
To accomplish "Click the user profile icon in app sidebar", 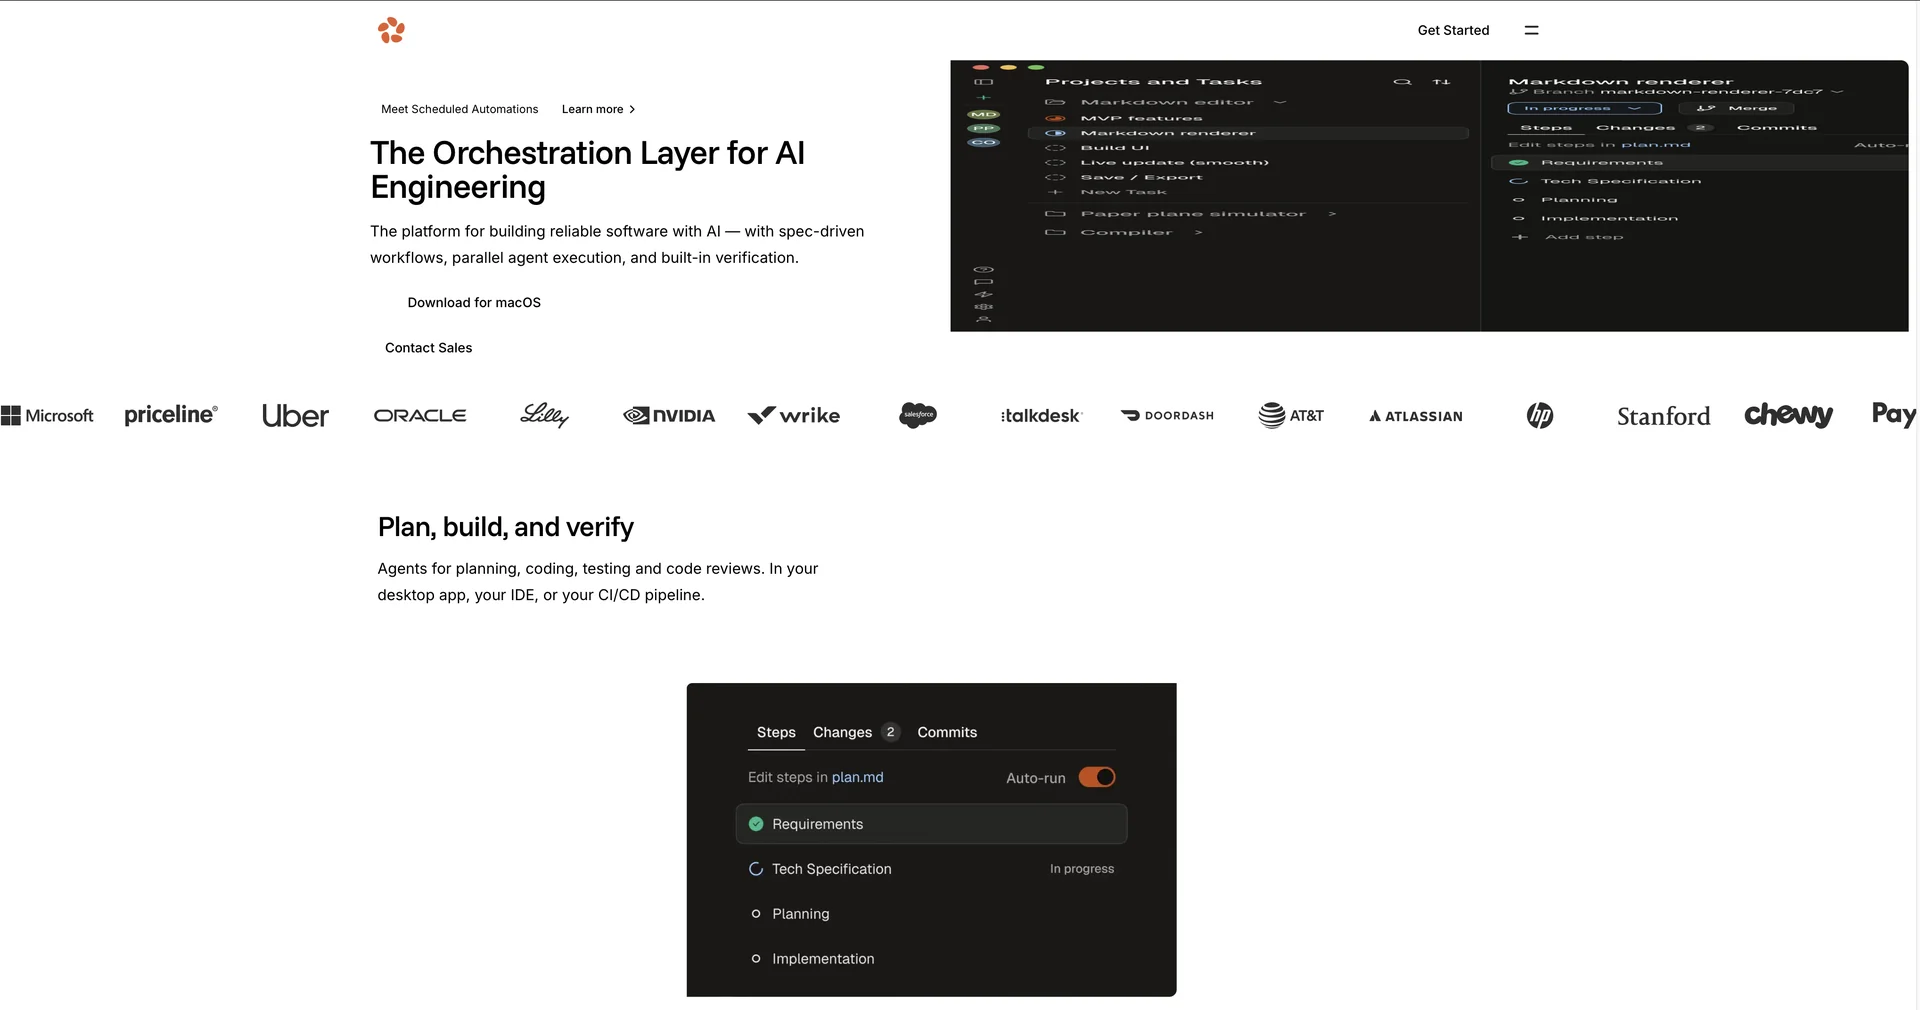I will pos(984,319).
